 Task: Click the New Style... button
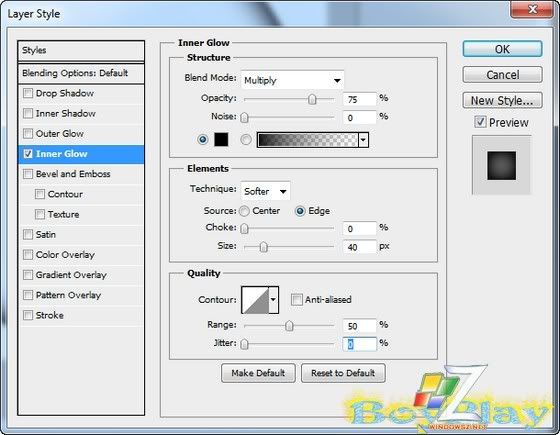pos(502,100)
